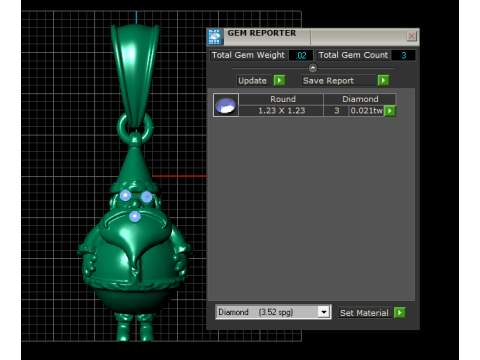480x360 pixels.
Task: Click the Total Gem Weight value .02
Action: click(x=301, y=55)
